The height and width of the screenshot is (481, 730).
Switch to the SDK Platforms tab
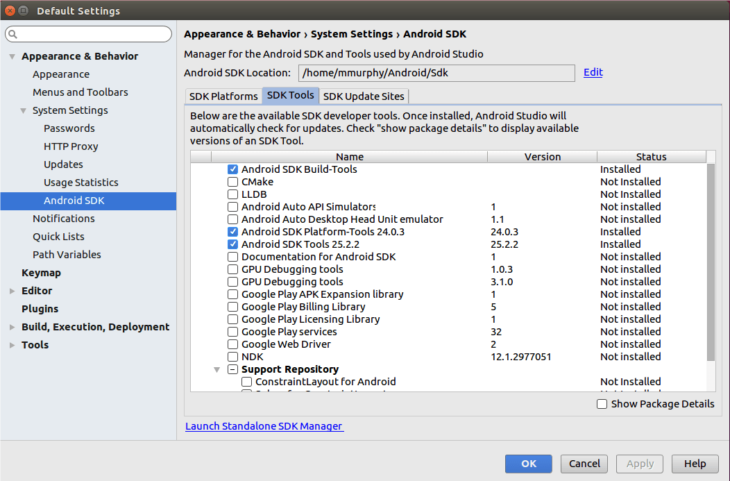(x=224, y=96)
